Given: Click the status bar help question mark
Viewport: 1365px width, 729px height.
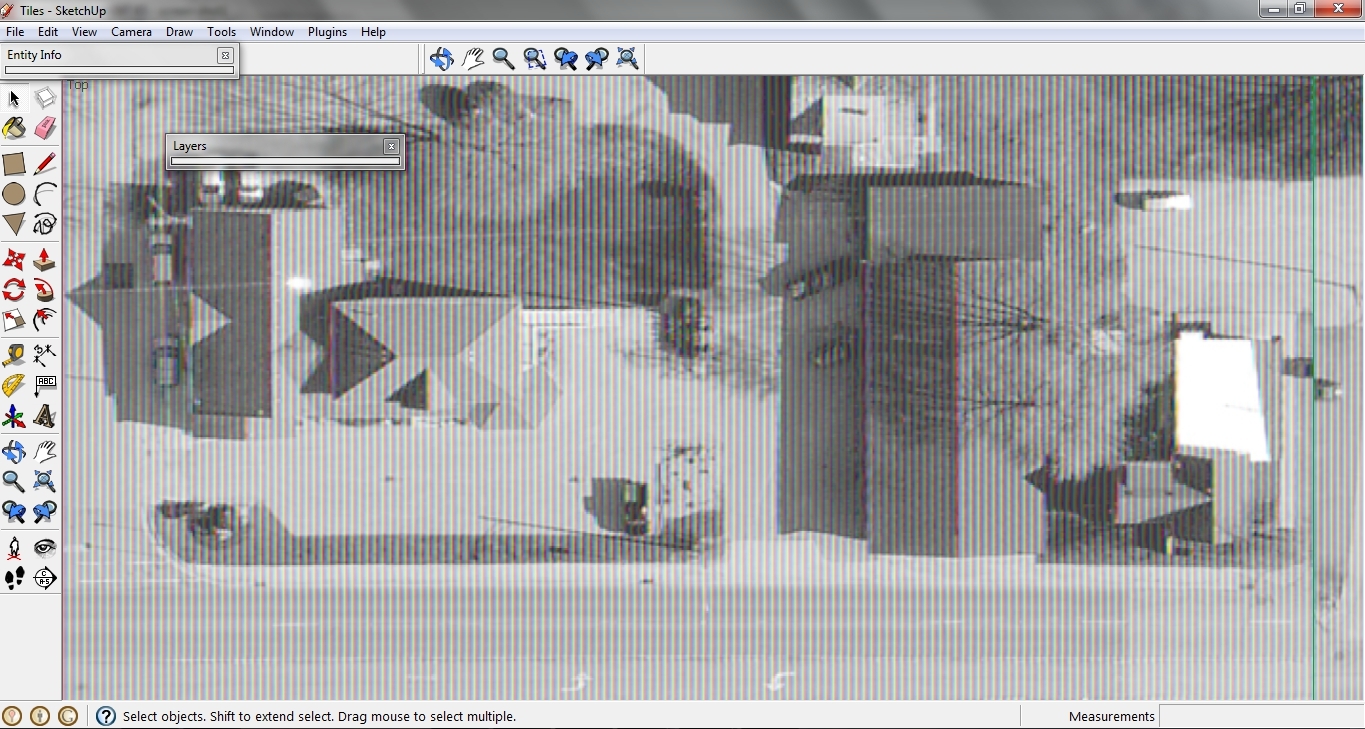Looking at the screenshot, I should click(106, 716).
